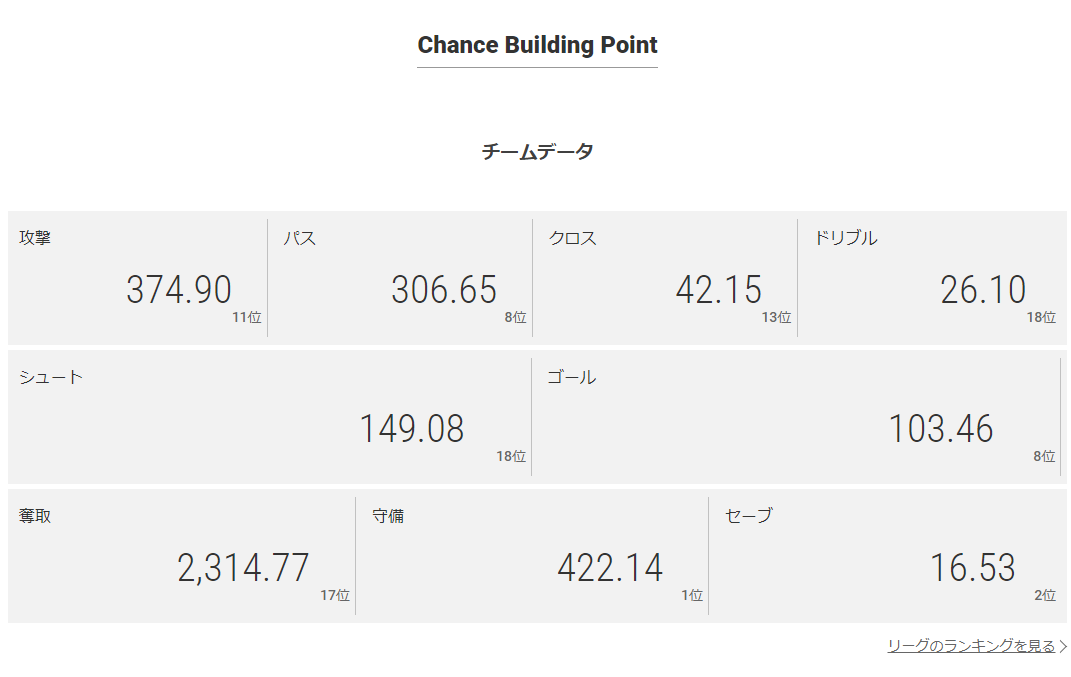The width and height of the screenshot is (1071, 677).
Task: Click the 149.08 shoot value
Action: pos(412,429)
